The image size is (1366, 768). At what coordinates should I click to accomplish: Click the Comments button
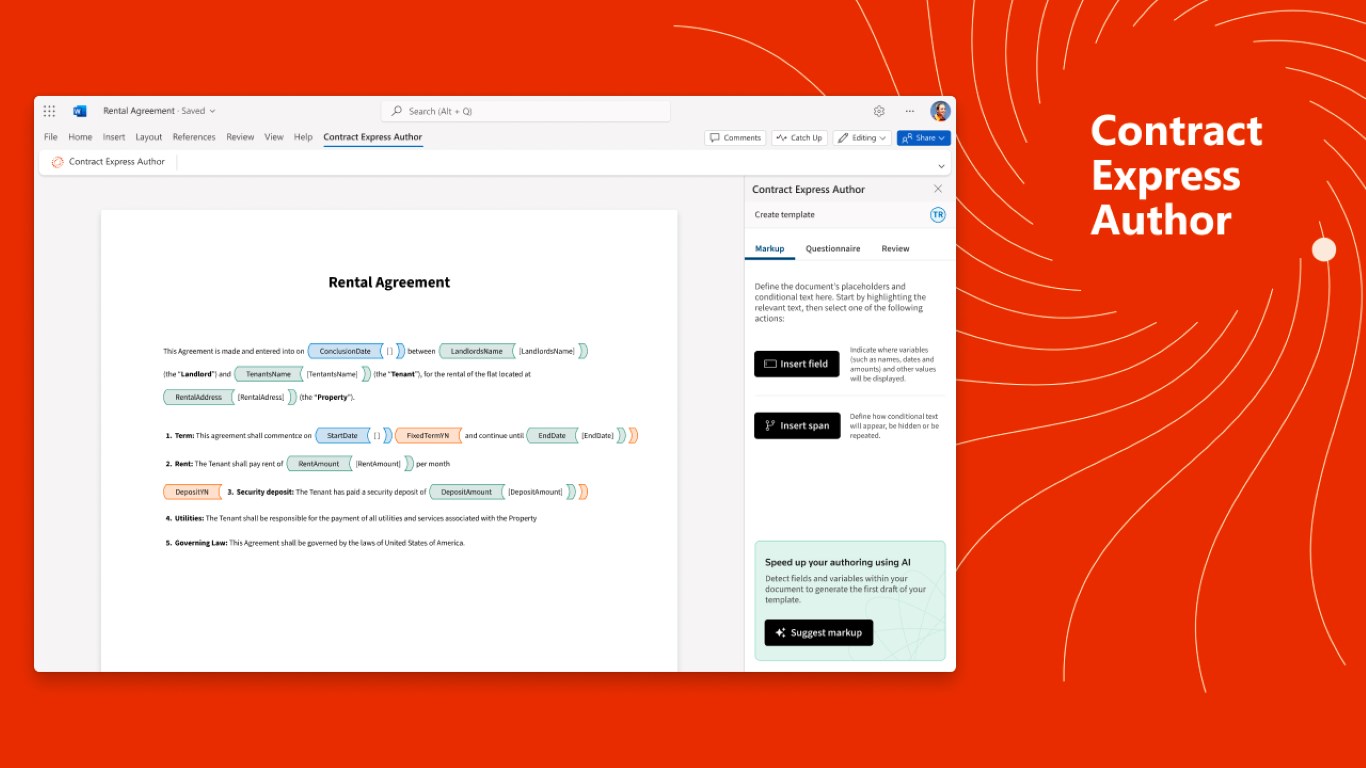tap(735, 138)
